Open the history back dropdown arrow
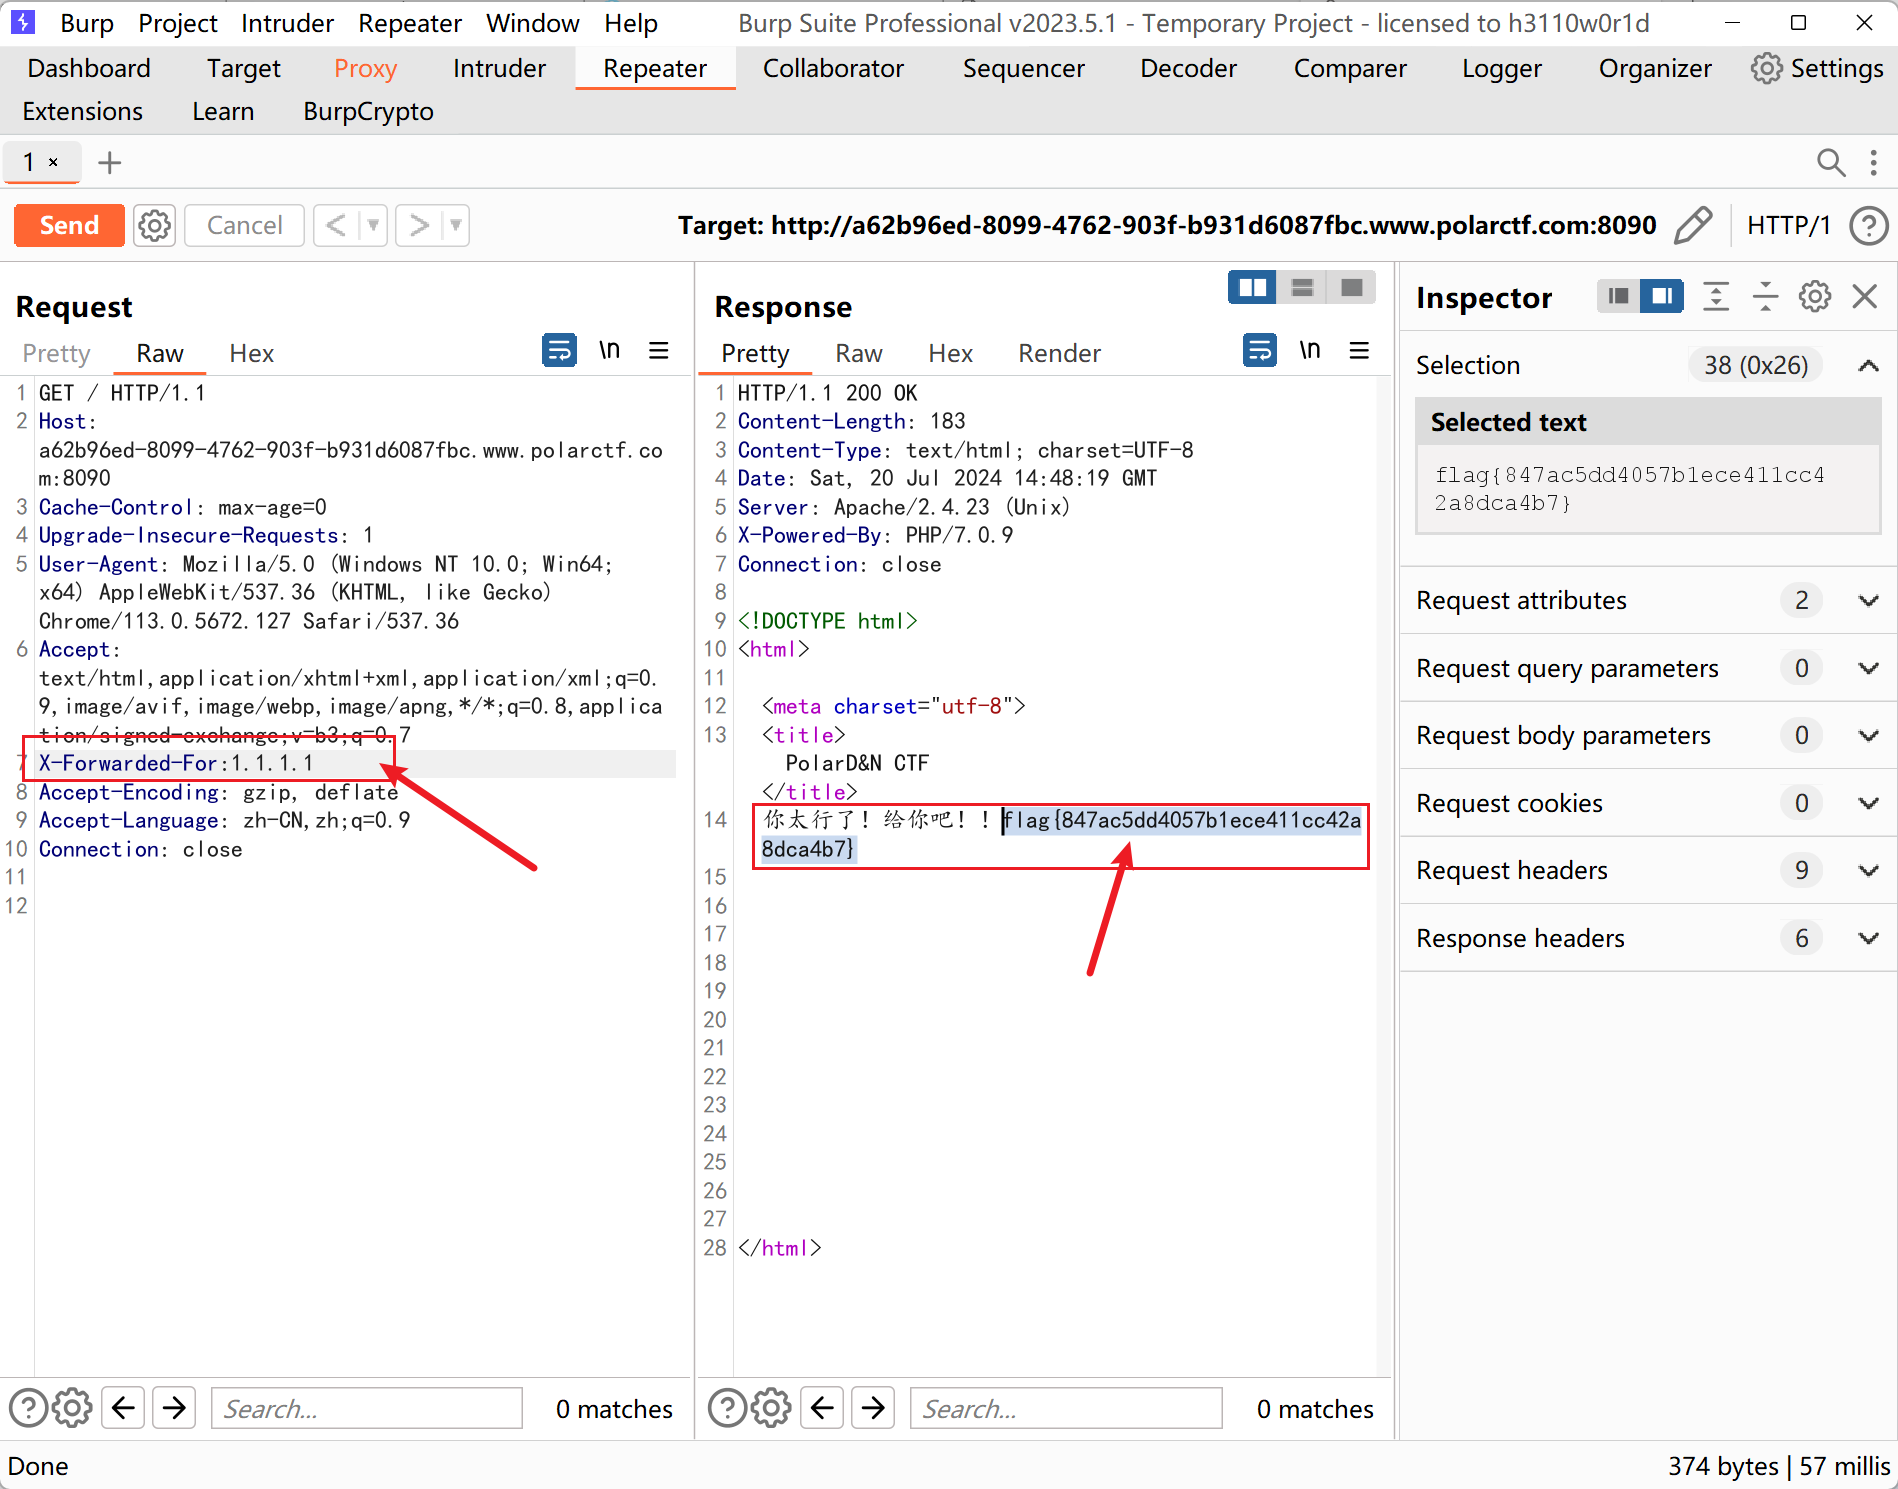This screenshot has width=1898, height=1489. coord(373,226)
